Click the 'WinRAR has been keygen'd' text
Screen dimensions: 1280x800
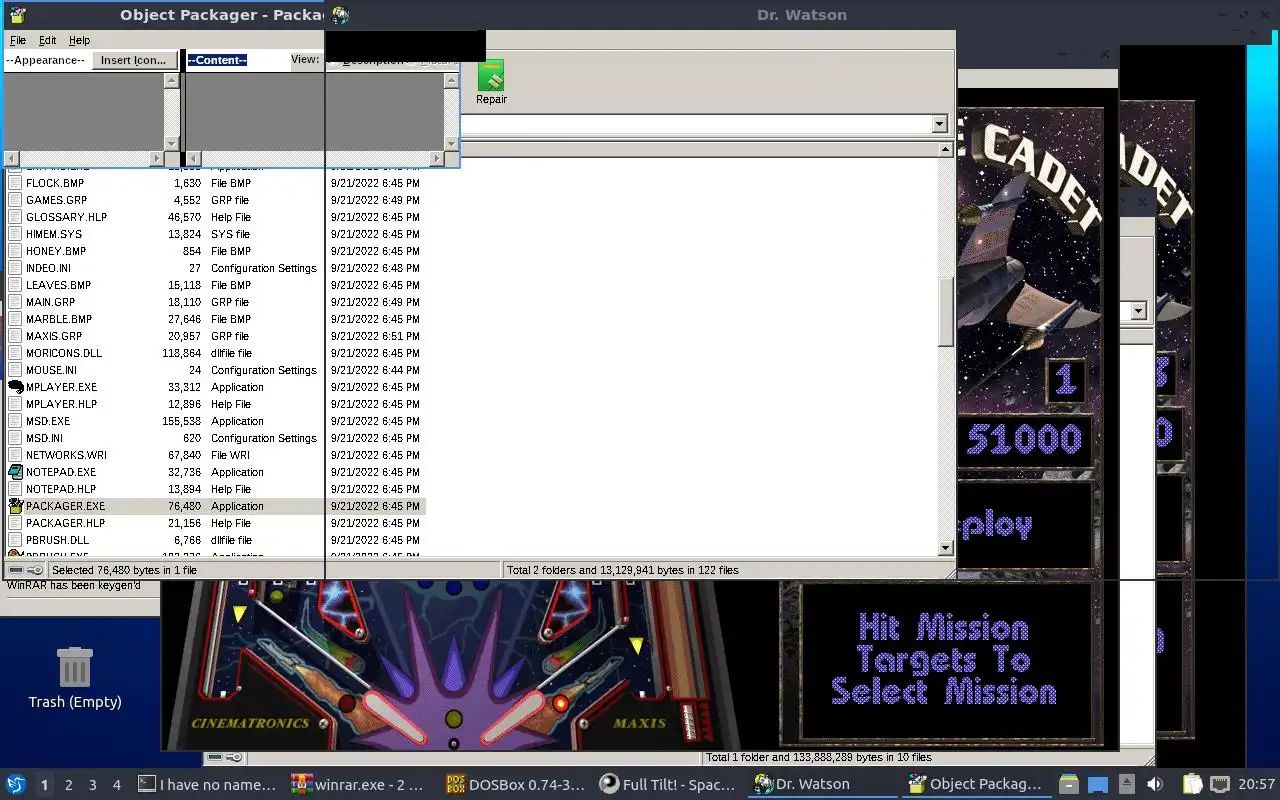(x=74, y=585)
